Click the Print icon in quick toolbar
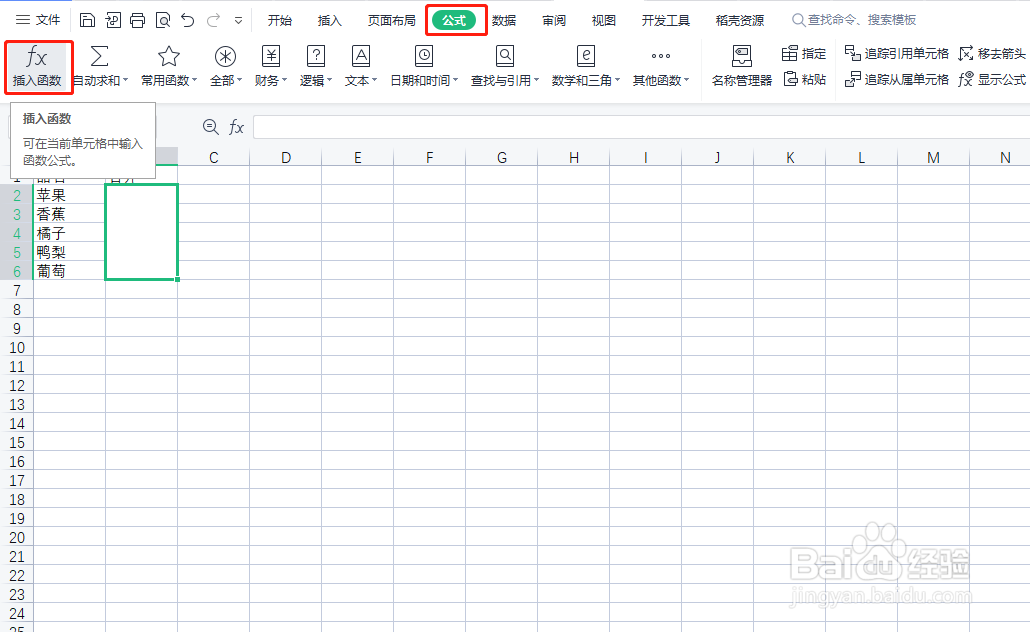This screenshot has height=632, width=1030. pyautogui.click(x=137, y=20)
